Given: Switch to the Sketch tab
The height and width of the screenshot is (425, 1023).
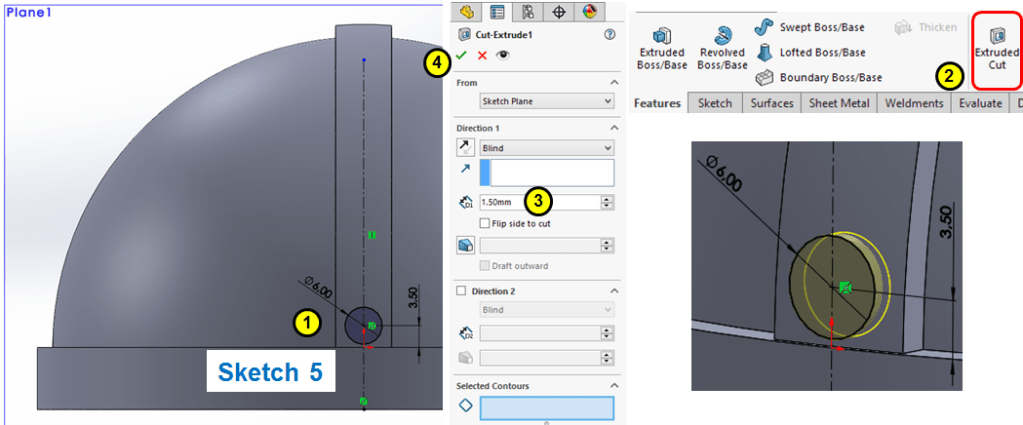Looking at the screenshot, I should (714, 103).
